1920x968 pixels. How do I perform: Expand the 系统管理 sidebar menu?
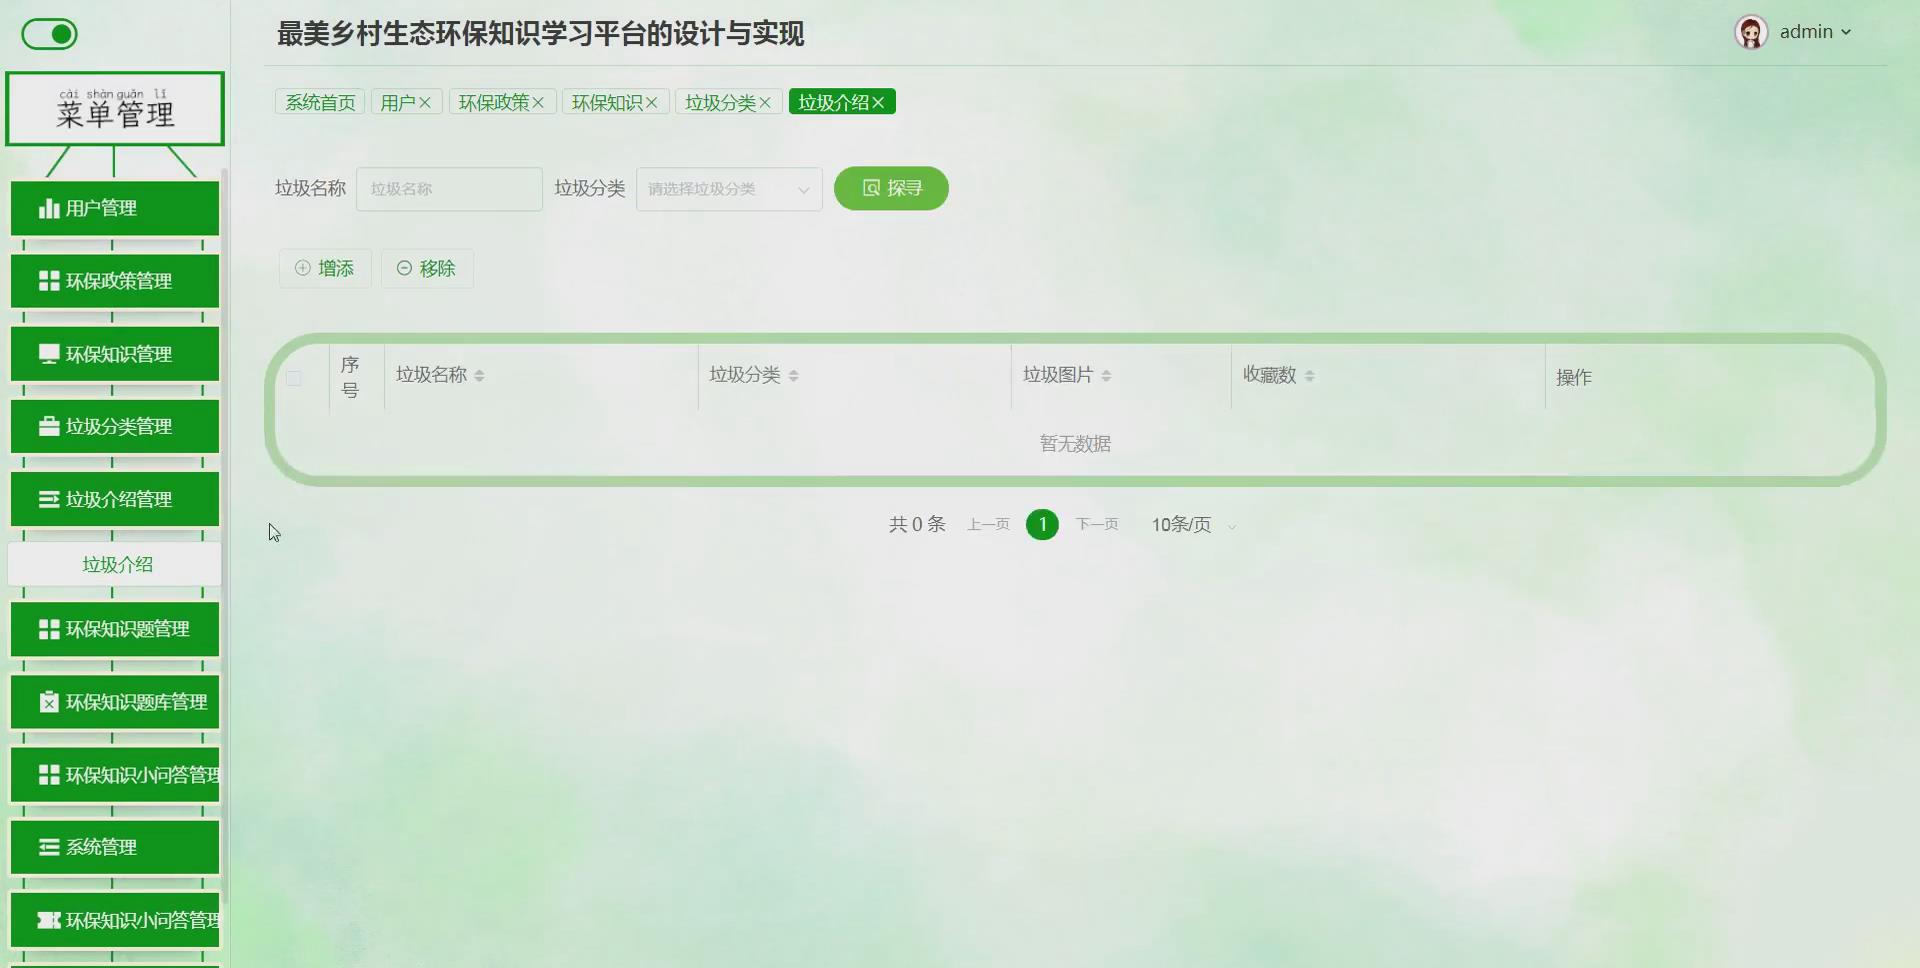click(115, 847)
